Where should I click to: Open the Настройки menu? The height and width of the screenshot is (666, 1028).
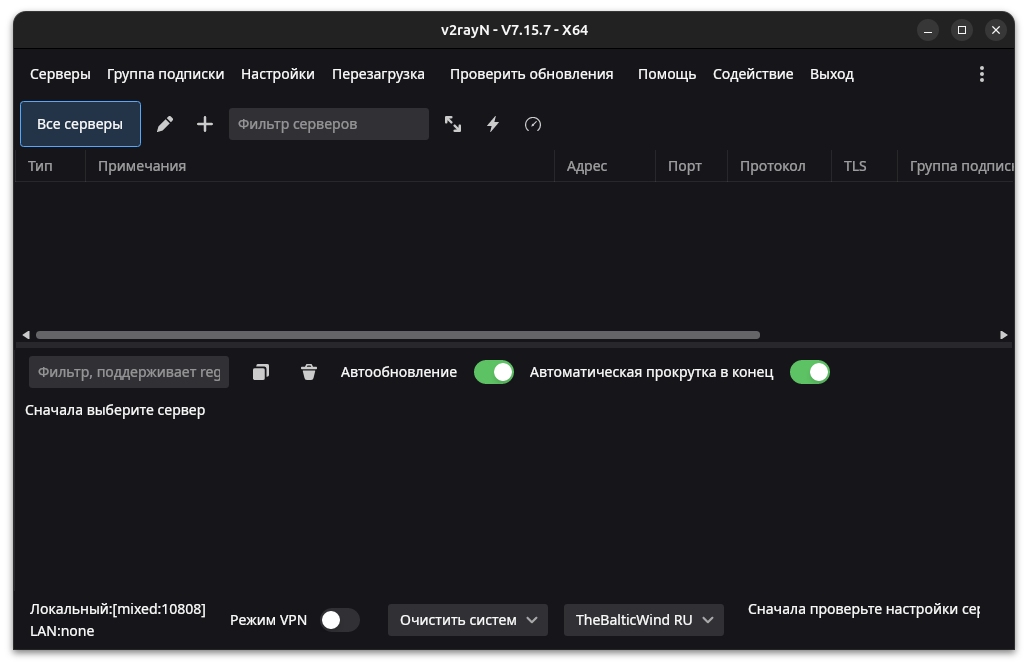[278, 74]
